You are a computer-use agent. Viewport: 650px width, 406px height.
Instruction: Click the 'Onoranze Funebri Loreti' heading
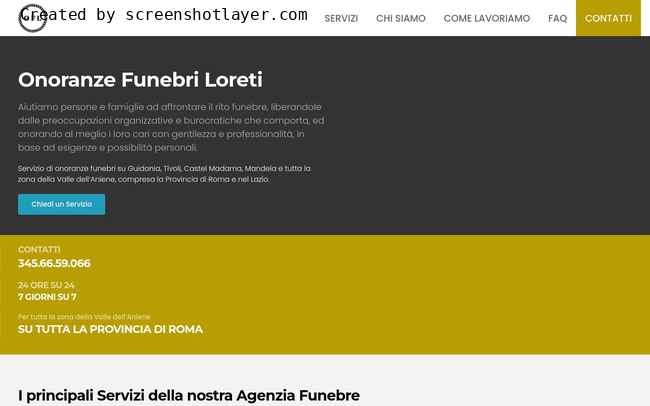(140, 80)
